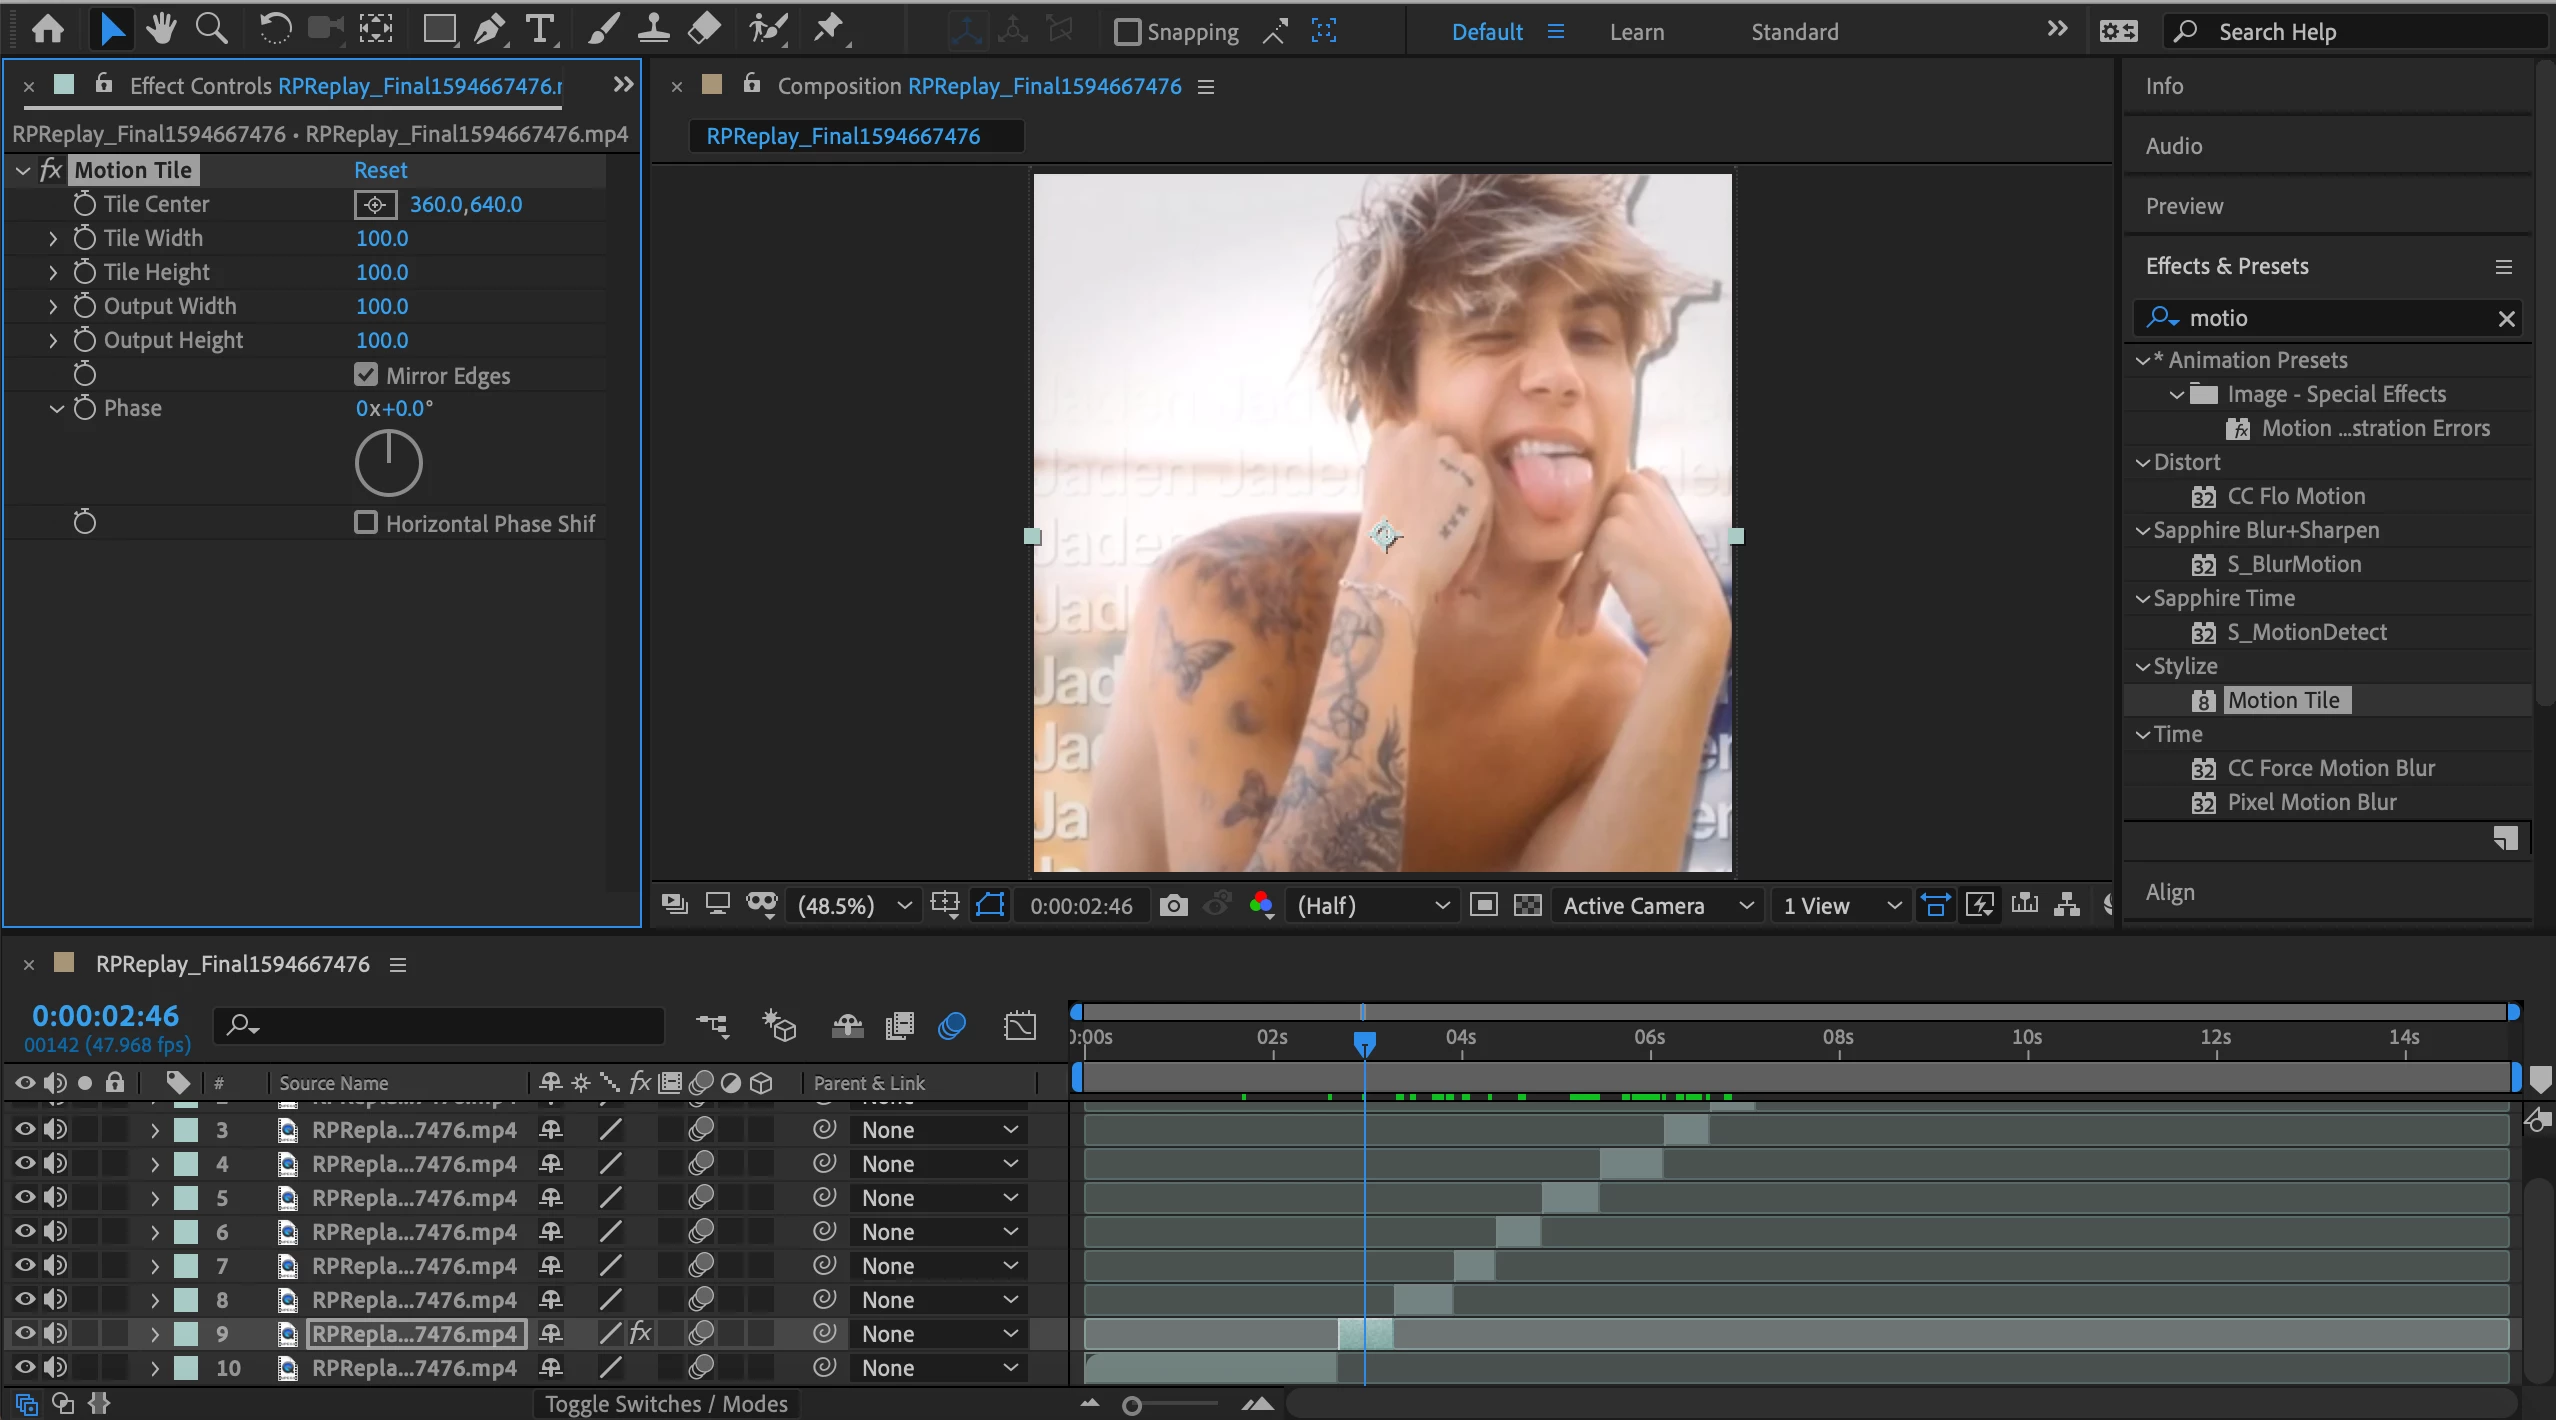Image resolution: width=2556 pixels, height=1420 pixels.
Task: Expand the Tile Width property
Action: pyautogui.click(x=53, y=238)
